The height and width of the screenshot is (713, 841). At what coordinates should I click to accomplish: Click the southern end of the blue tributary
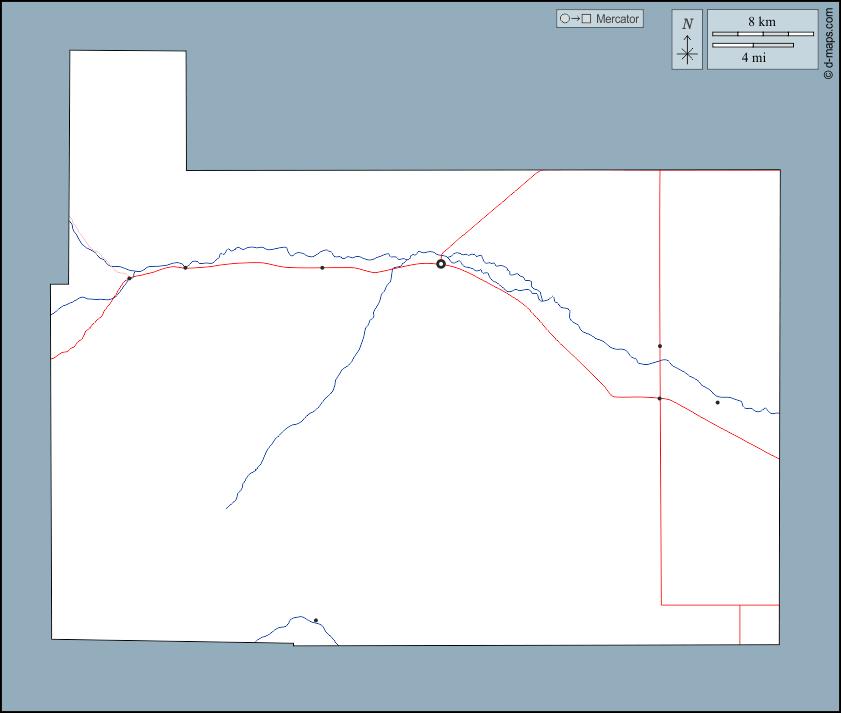point(228,507)
